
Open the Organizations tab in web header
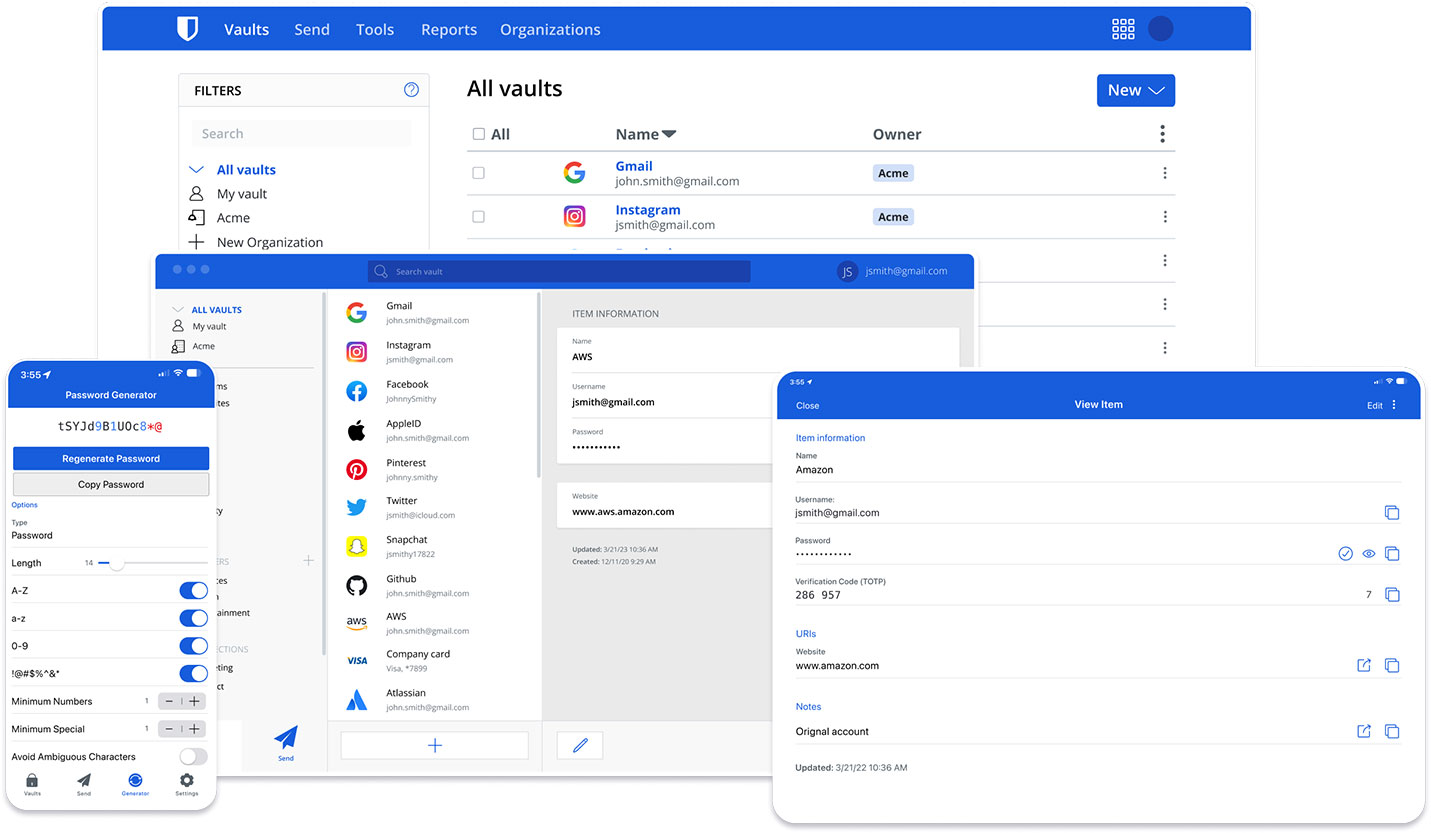[550, 29]
